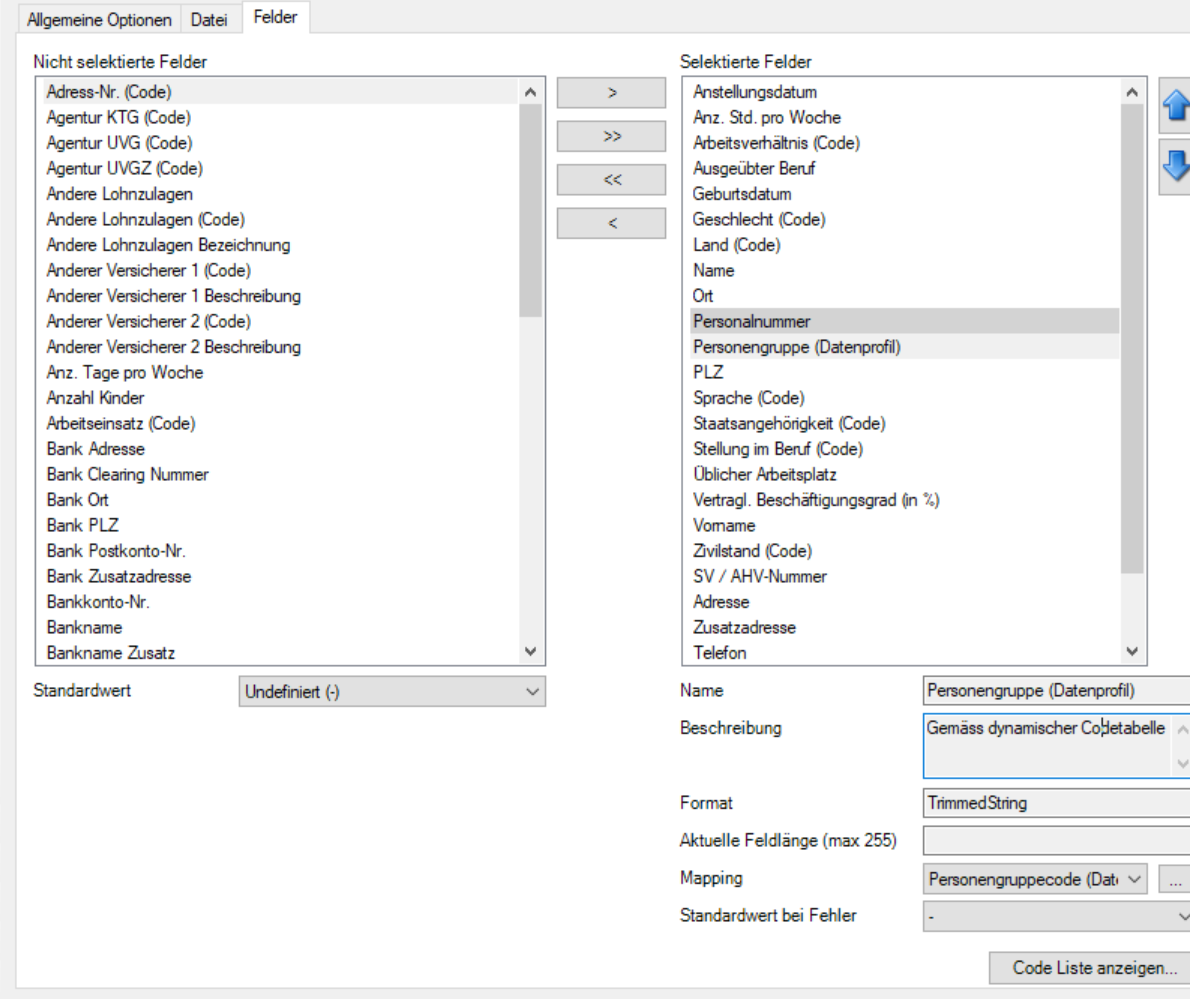Move selected field up with blue arrow

pyautogui.click(x=1175, y=106)
